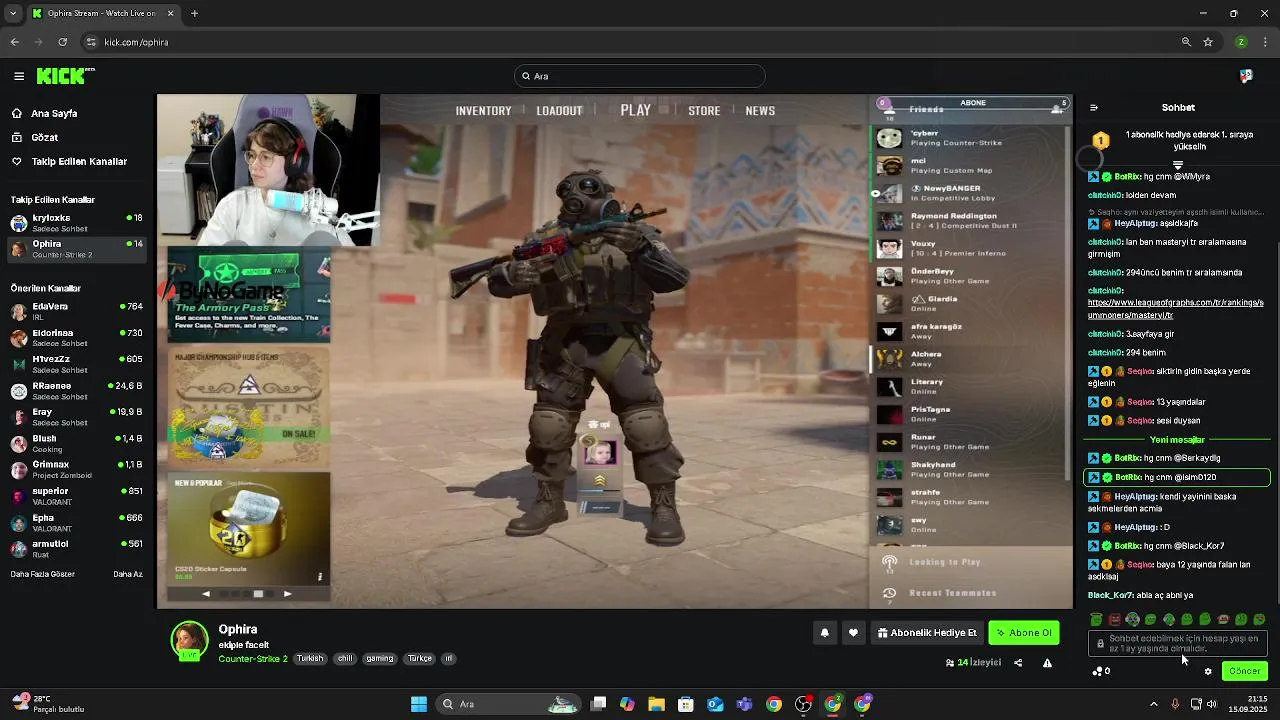This screenshot has width=1280, height=720.
Task: Open recommended channel Hiveezzz
Action: point(75,363)
